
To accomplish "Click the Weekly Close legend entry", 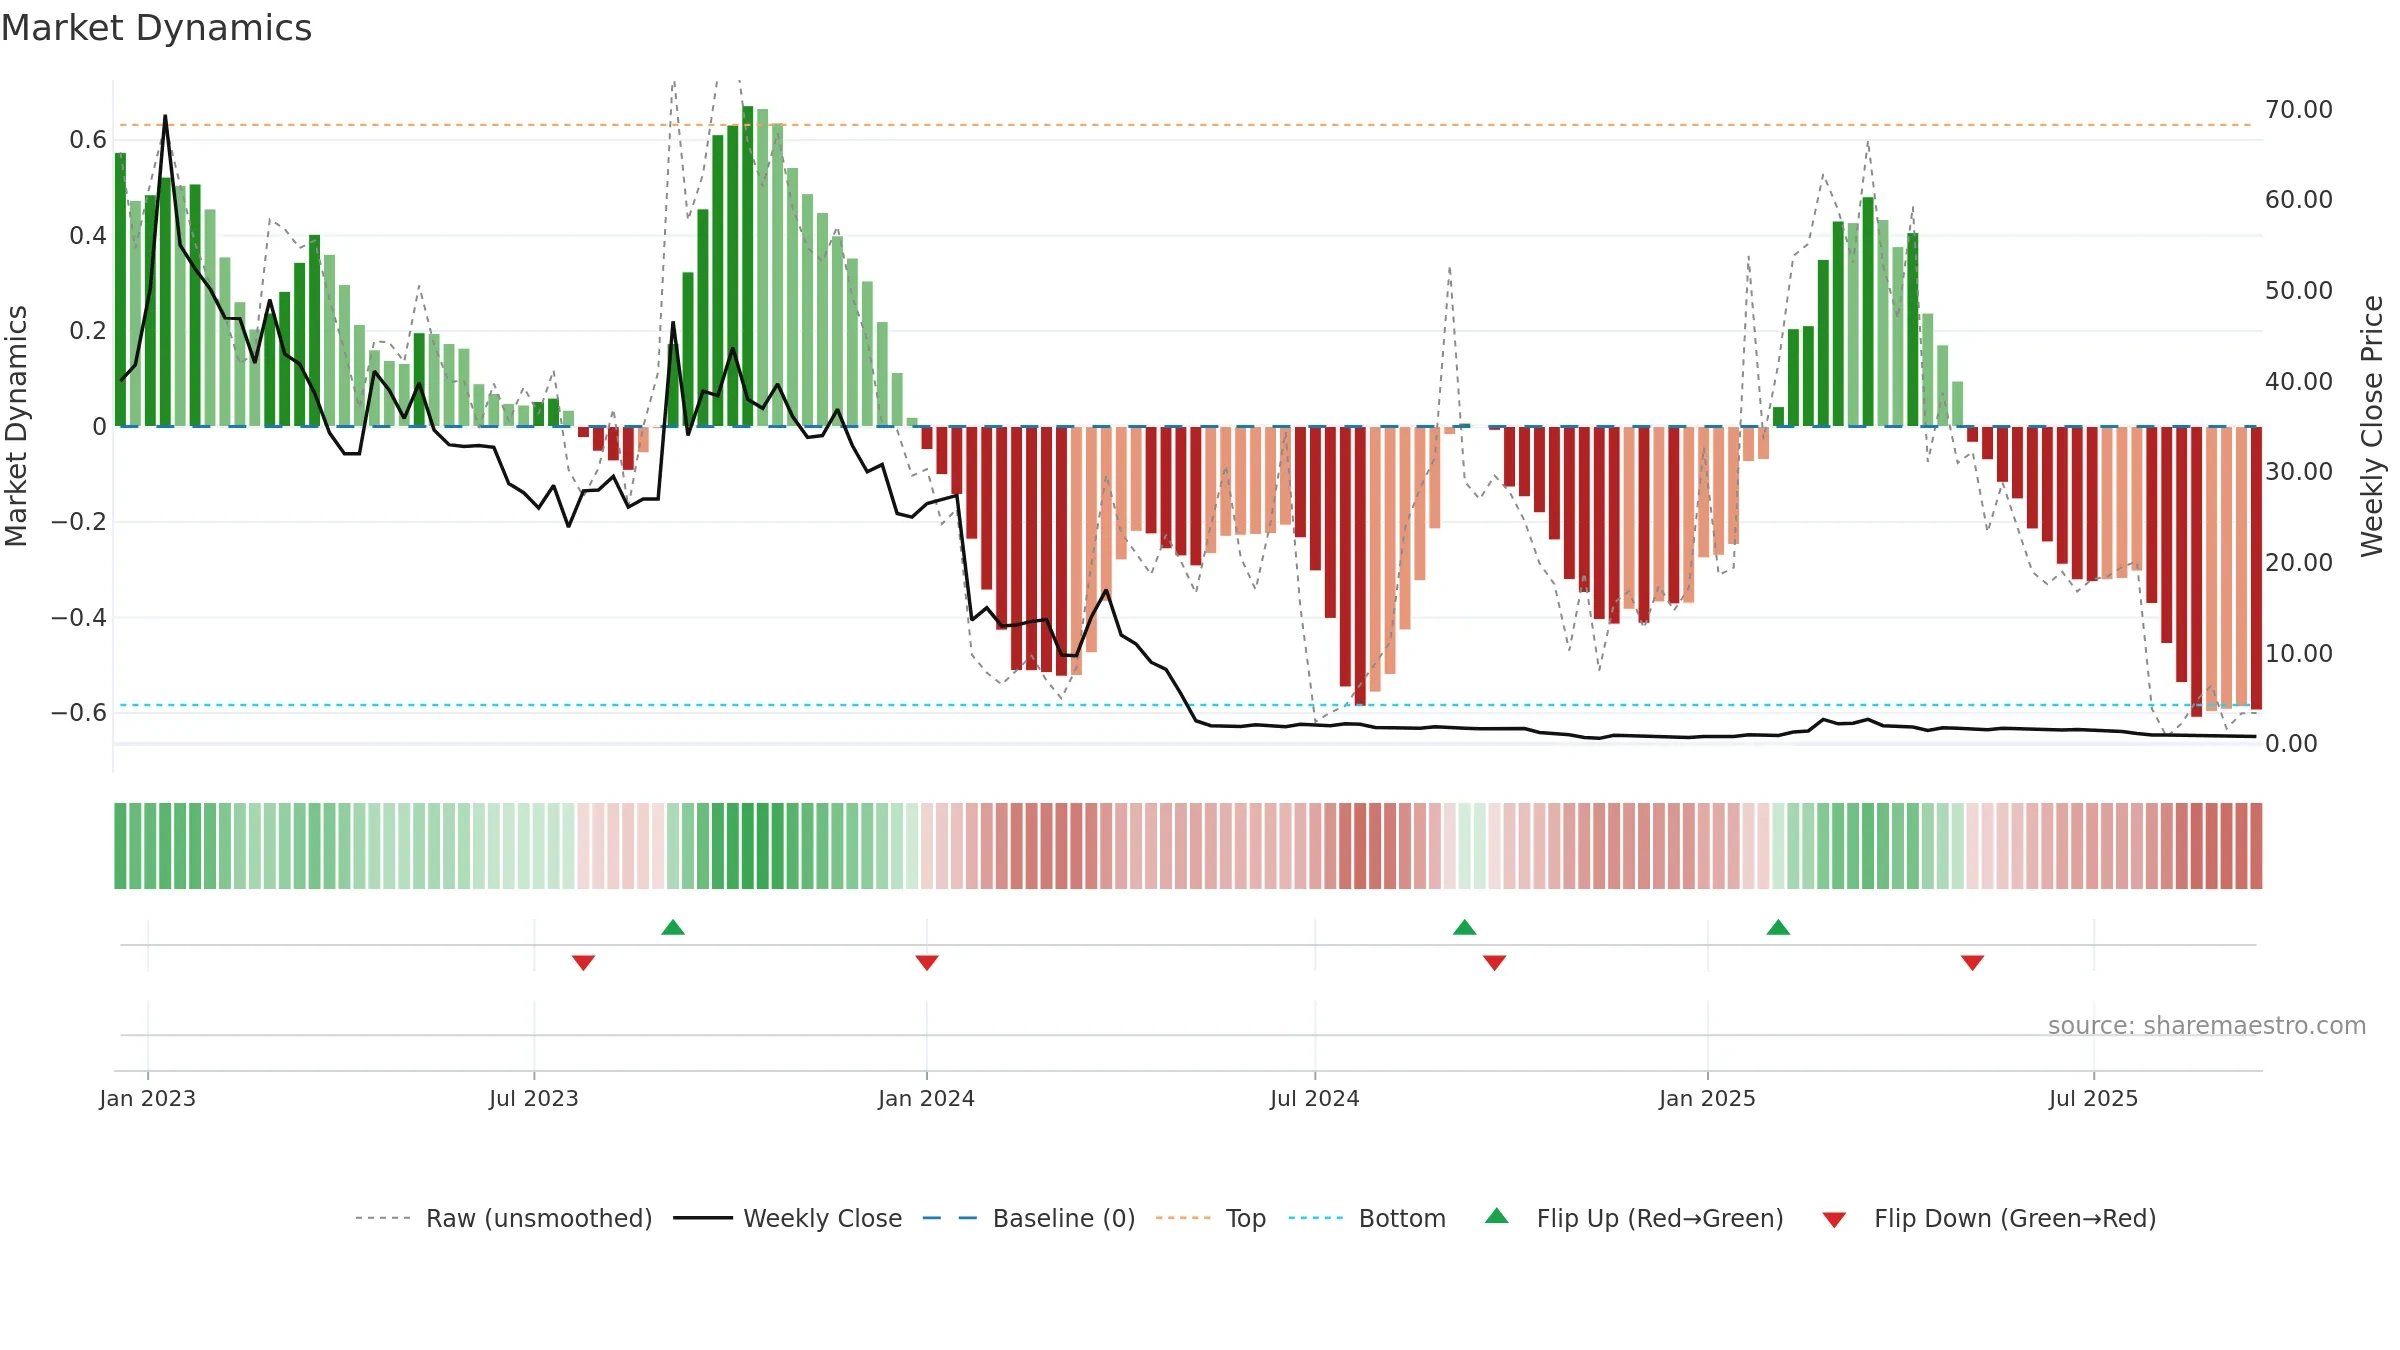I will click(787, 1218).
